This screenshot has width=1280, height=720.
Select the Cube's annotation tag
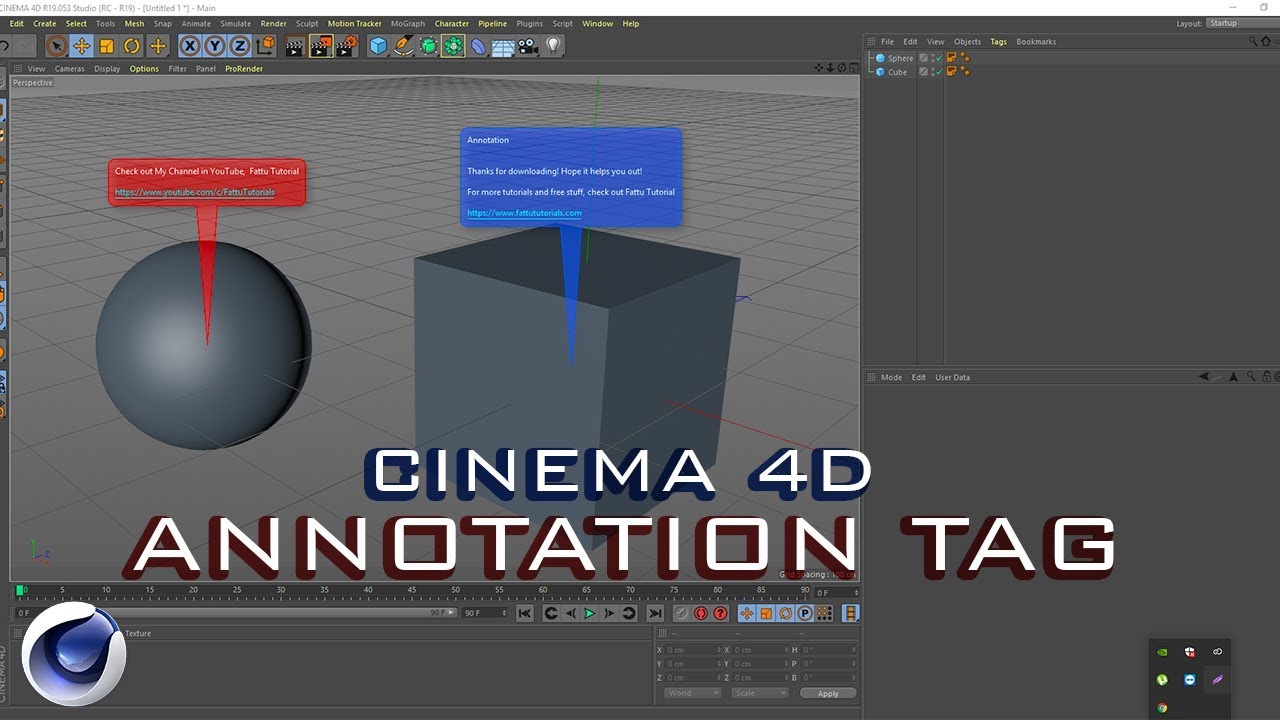(x=952, y=72)
